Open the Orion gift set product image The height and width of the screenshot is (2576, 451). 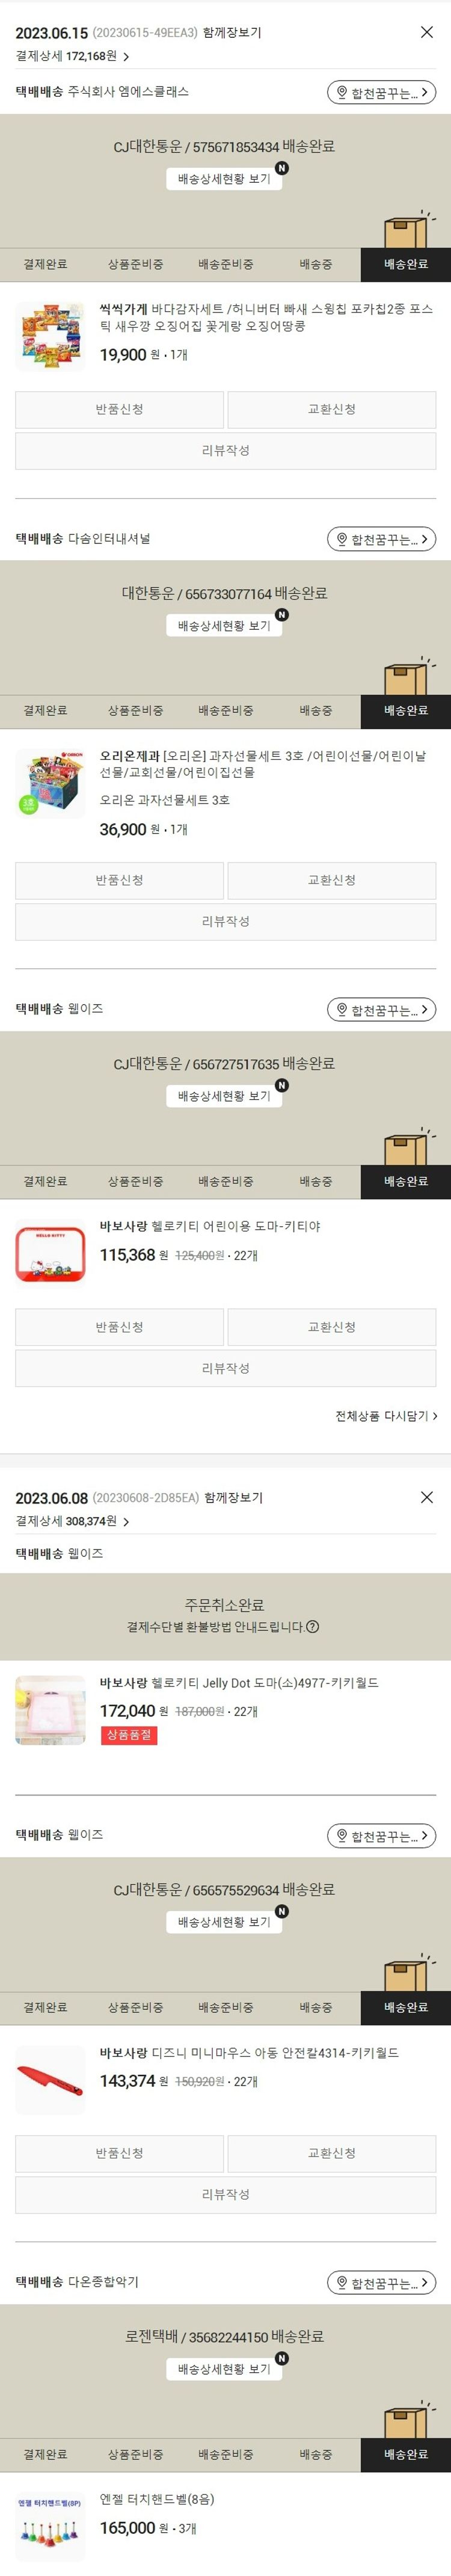pyautogui.click(x=50, y=783)
